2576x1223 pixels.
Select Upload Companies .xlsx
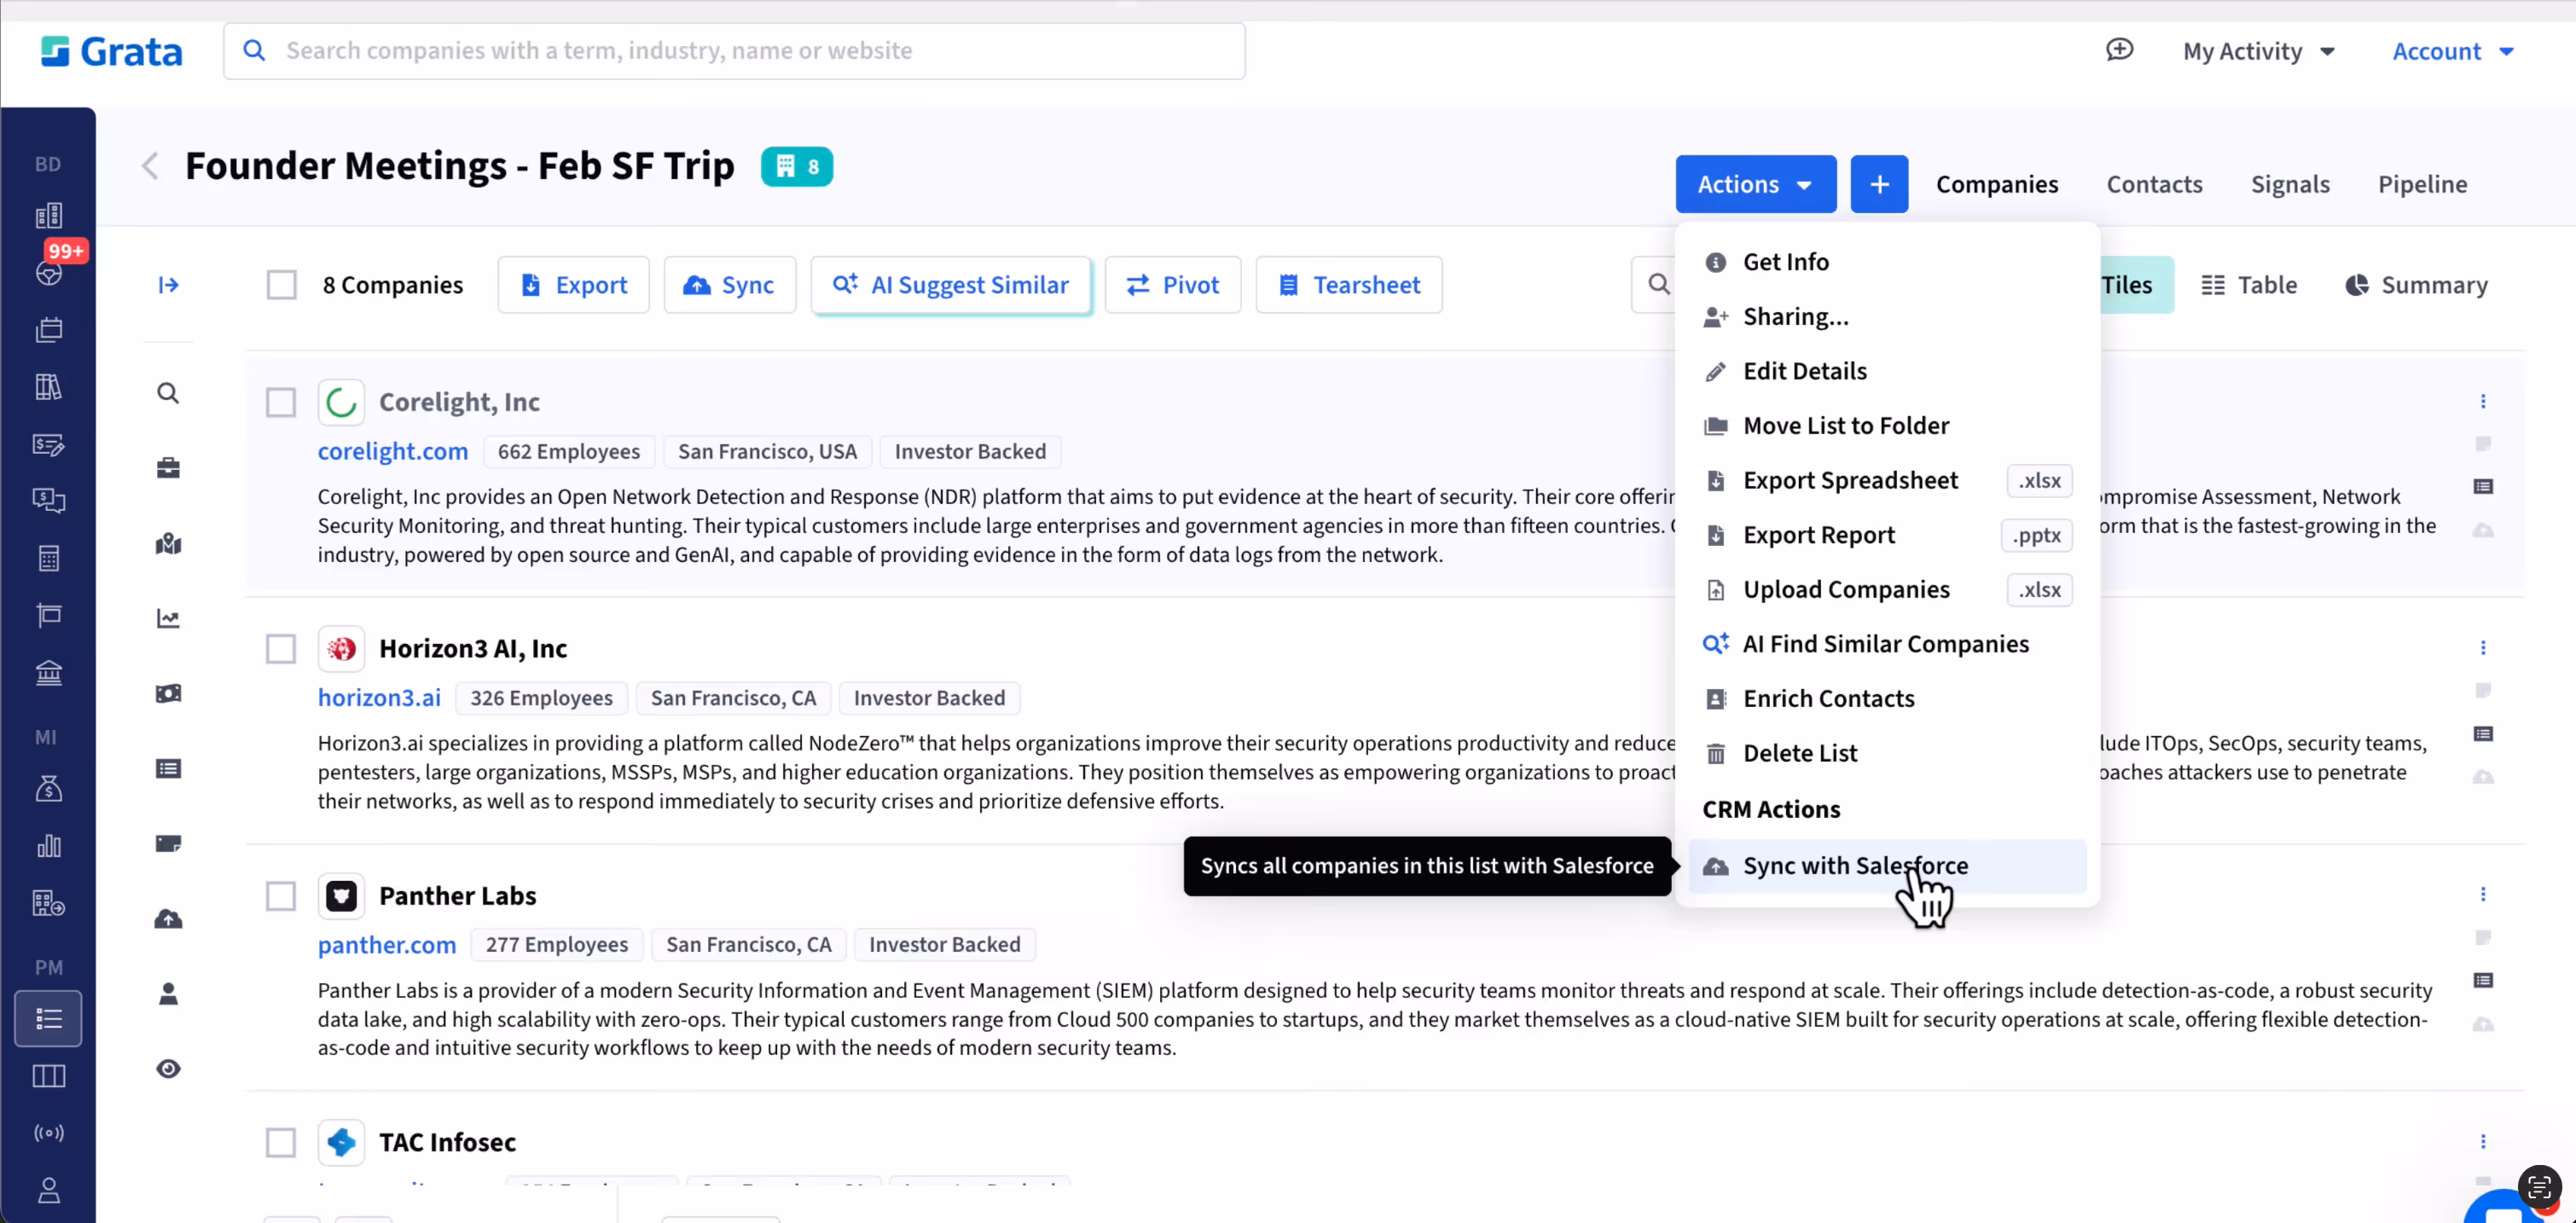1887,590
